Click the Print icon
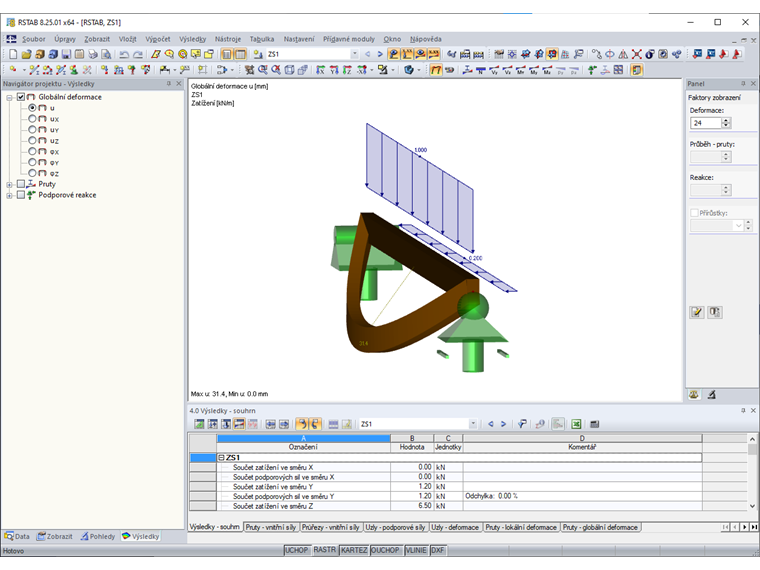760x570 pixels. [x=93, y=54]
